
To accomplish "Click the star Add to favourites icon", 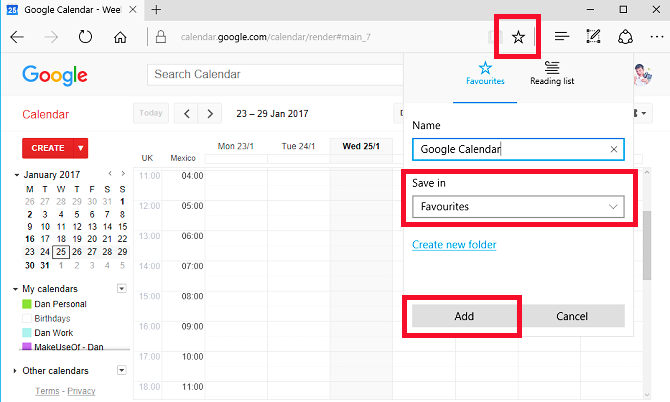I will (518, 37).
